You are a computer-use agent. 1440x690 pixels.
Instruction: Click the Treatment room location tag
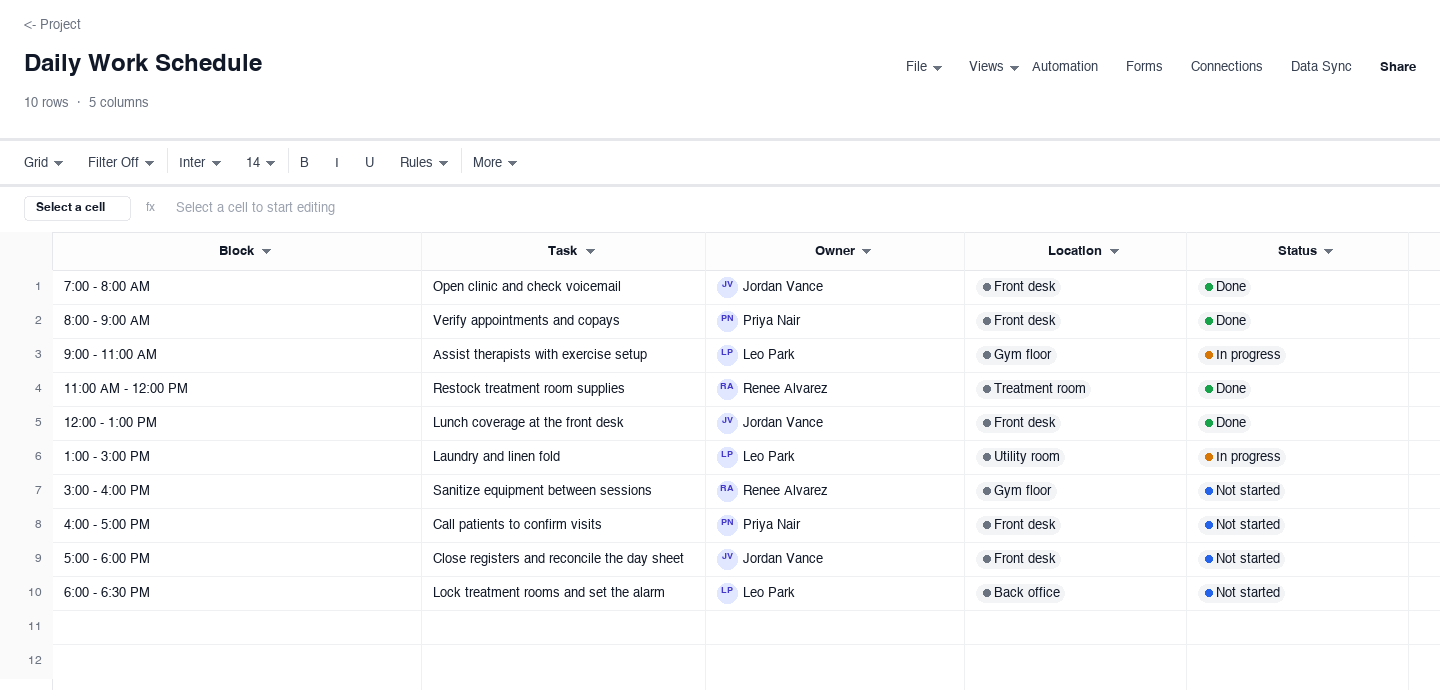point(1034,389)
